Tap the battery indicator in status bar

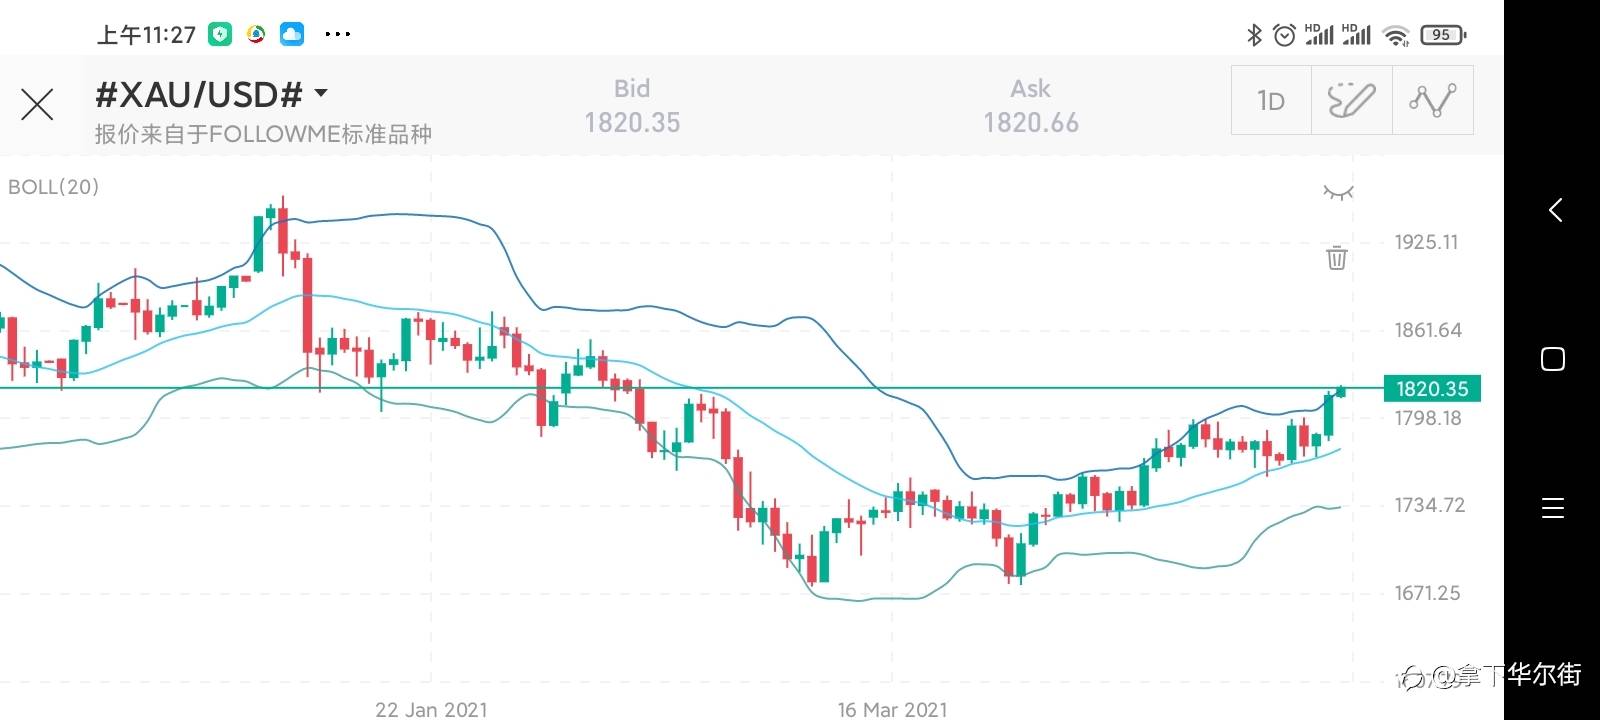[x=1442, y=35]
